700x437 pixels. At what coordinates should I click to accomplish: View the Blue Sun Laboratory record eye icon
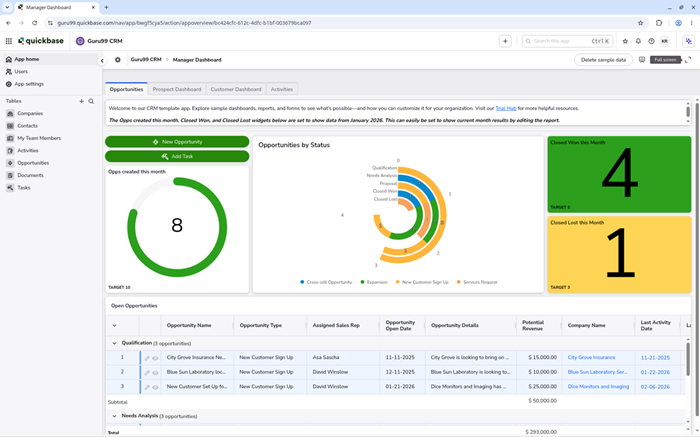pos(155,373)
